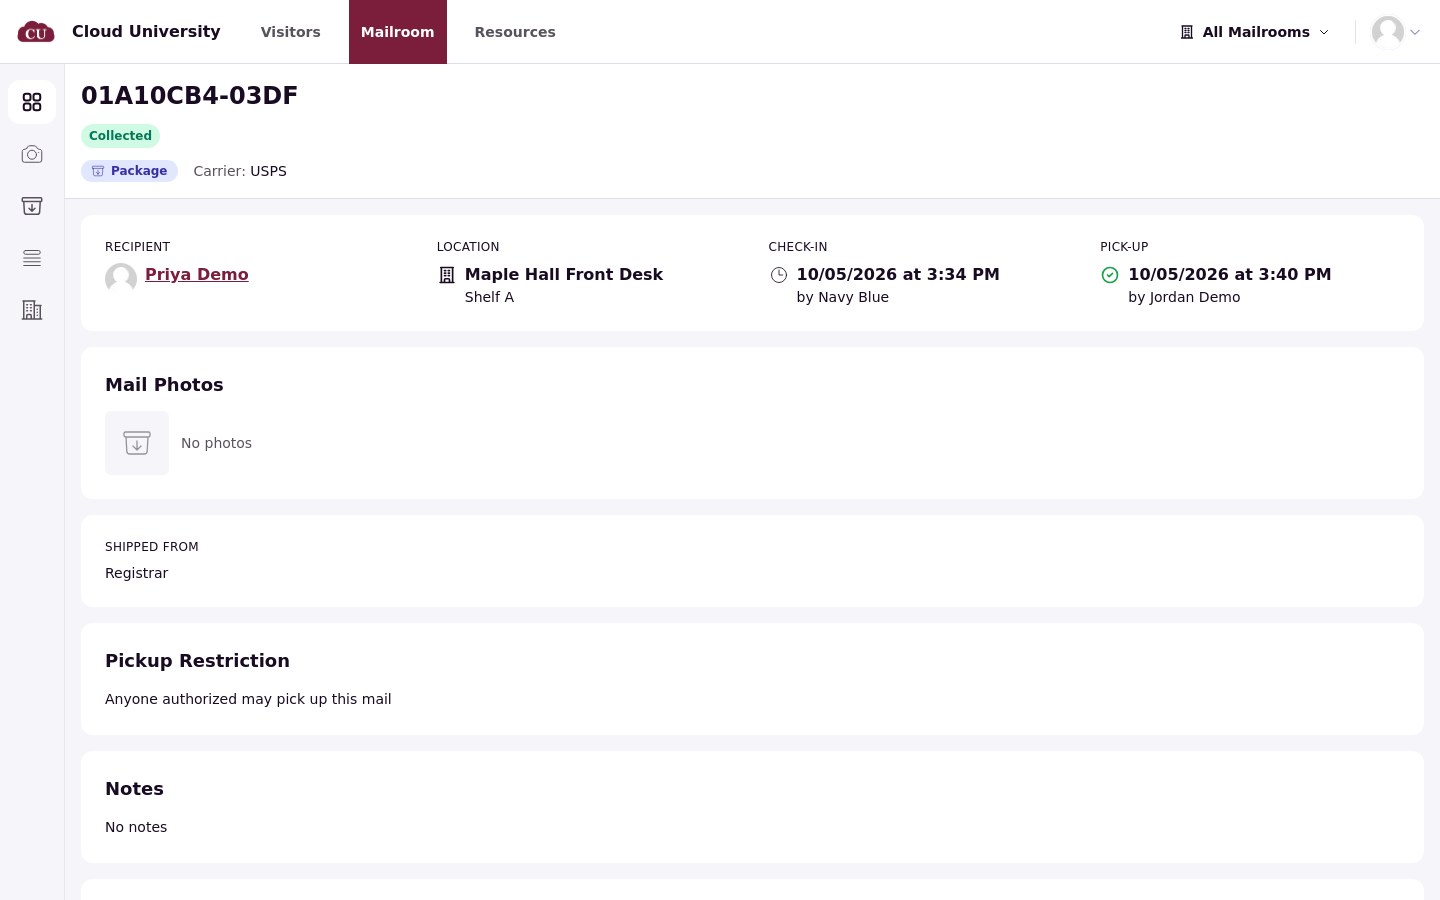Click Maple Hall Front Desk location
Screen dimensions: 1440x900
[x=564, y=274]
